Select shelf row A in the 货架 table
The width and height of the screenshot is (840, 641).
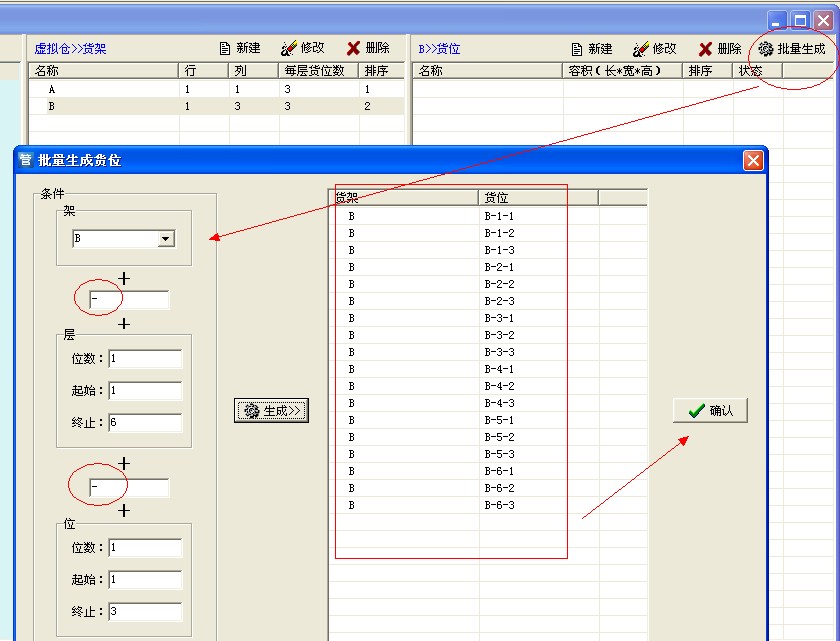tap(216, 89)
